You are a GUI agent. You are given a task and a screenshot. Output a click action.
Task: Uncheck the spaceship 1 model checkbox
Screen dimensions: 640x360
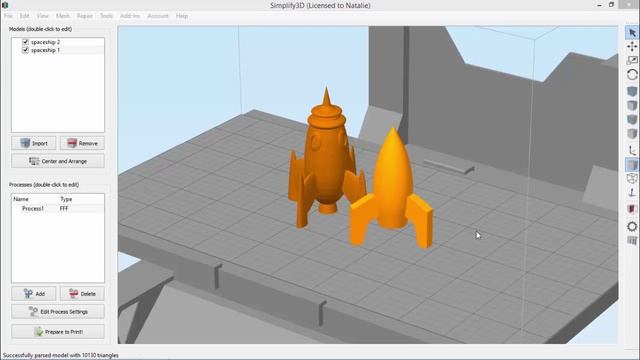click(25, 50)
